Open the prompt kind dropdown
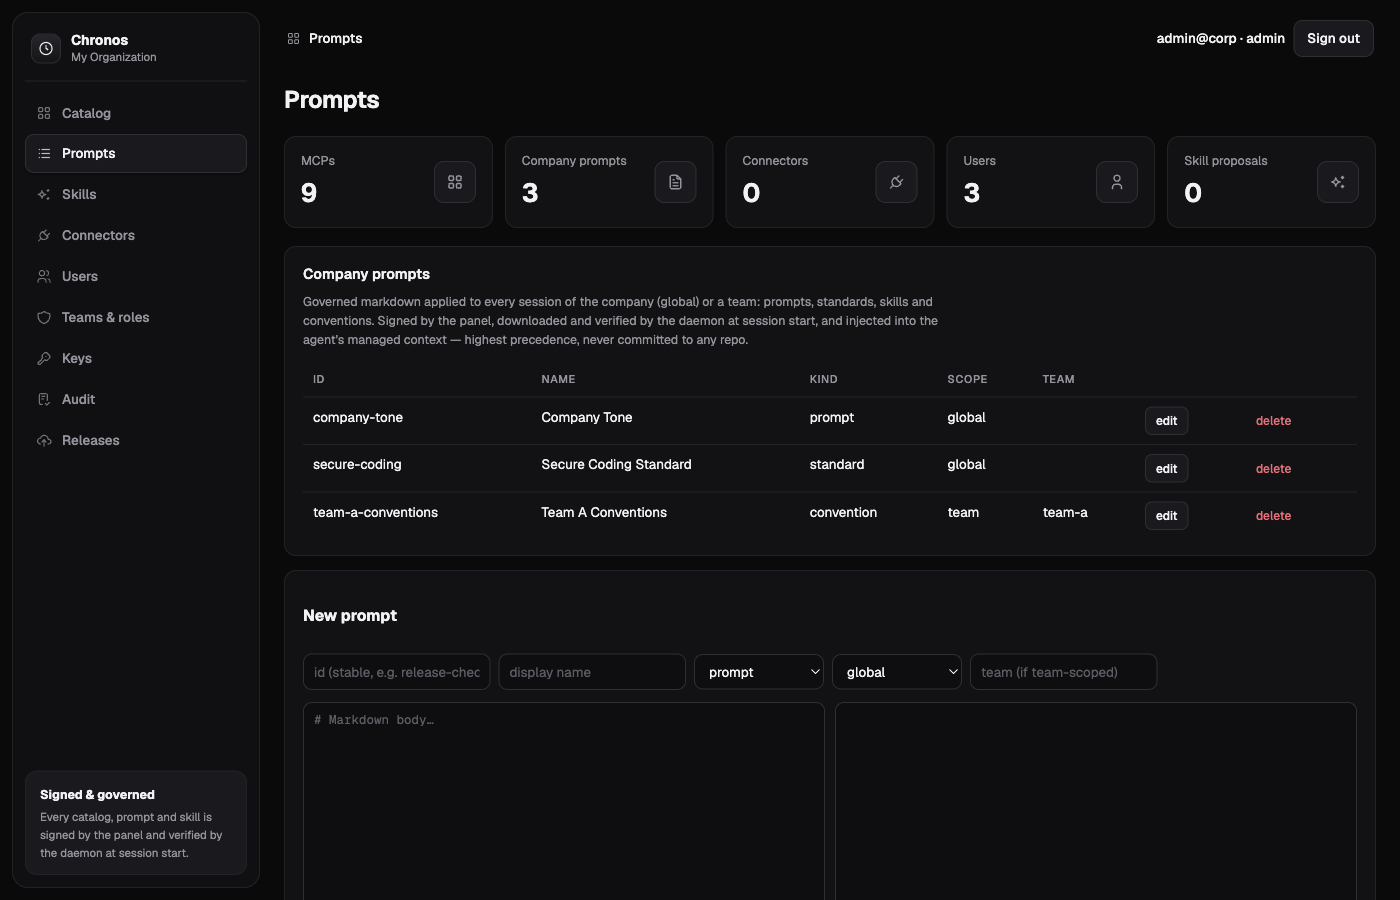The image size is (1400, 900). point(759,672)
